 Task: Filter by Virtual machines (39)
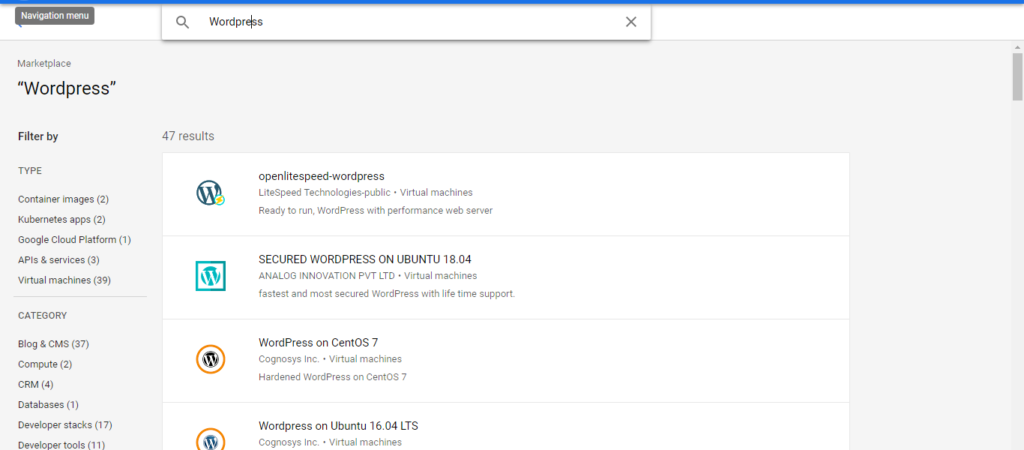65,280
